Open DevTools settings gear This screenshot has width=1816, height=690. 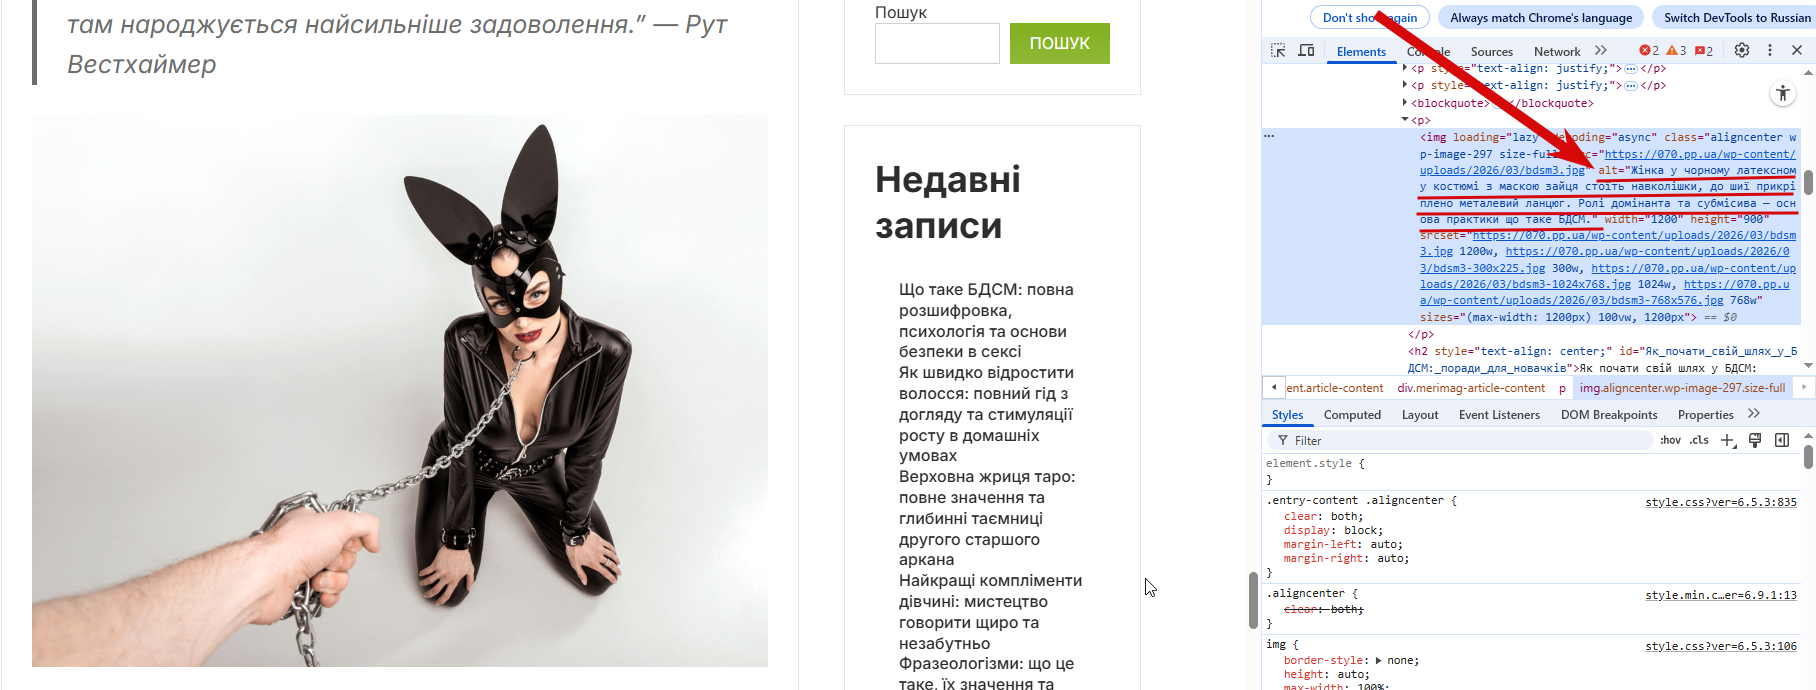tap(1742, 50)
